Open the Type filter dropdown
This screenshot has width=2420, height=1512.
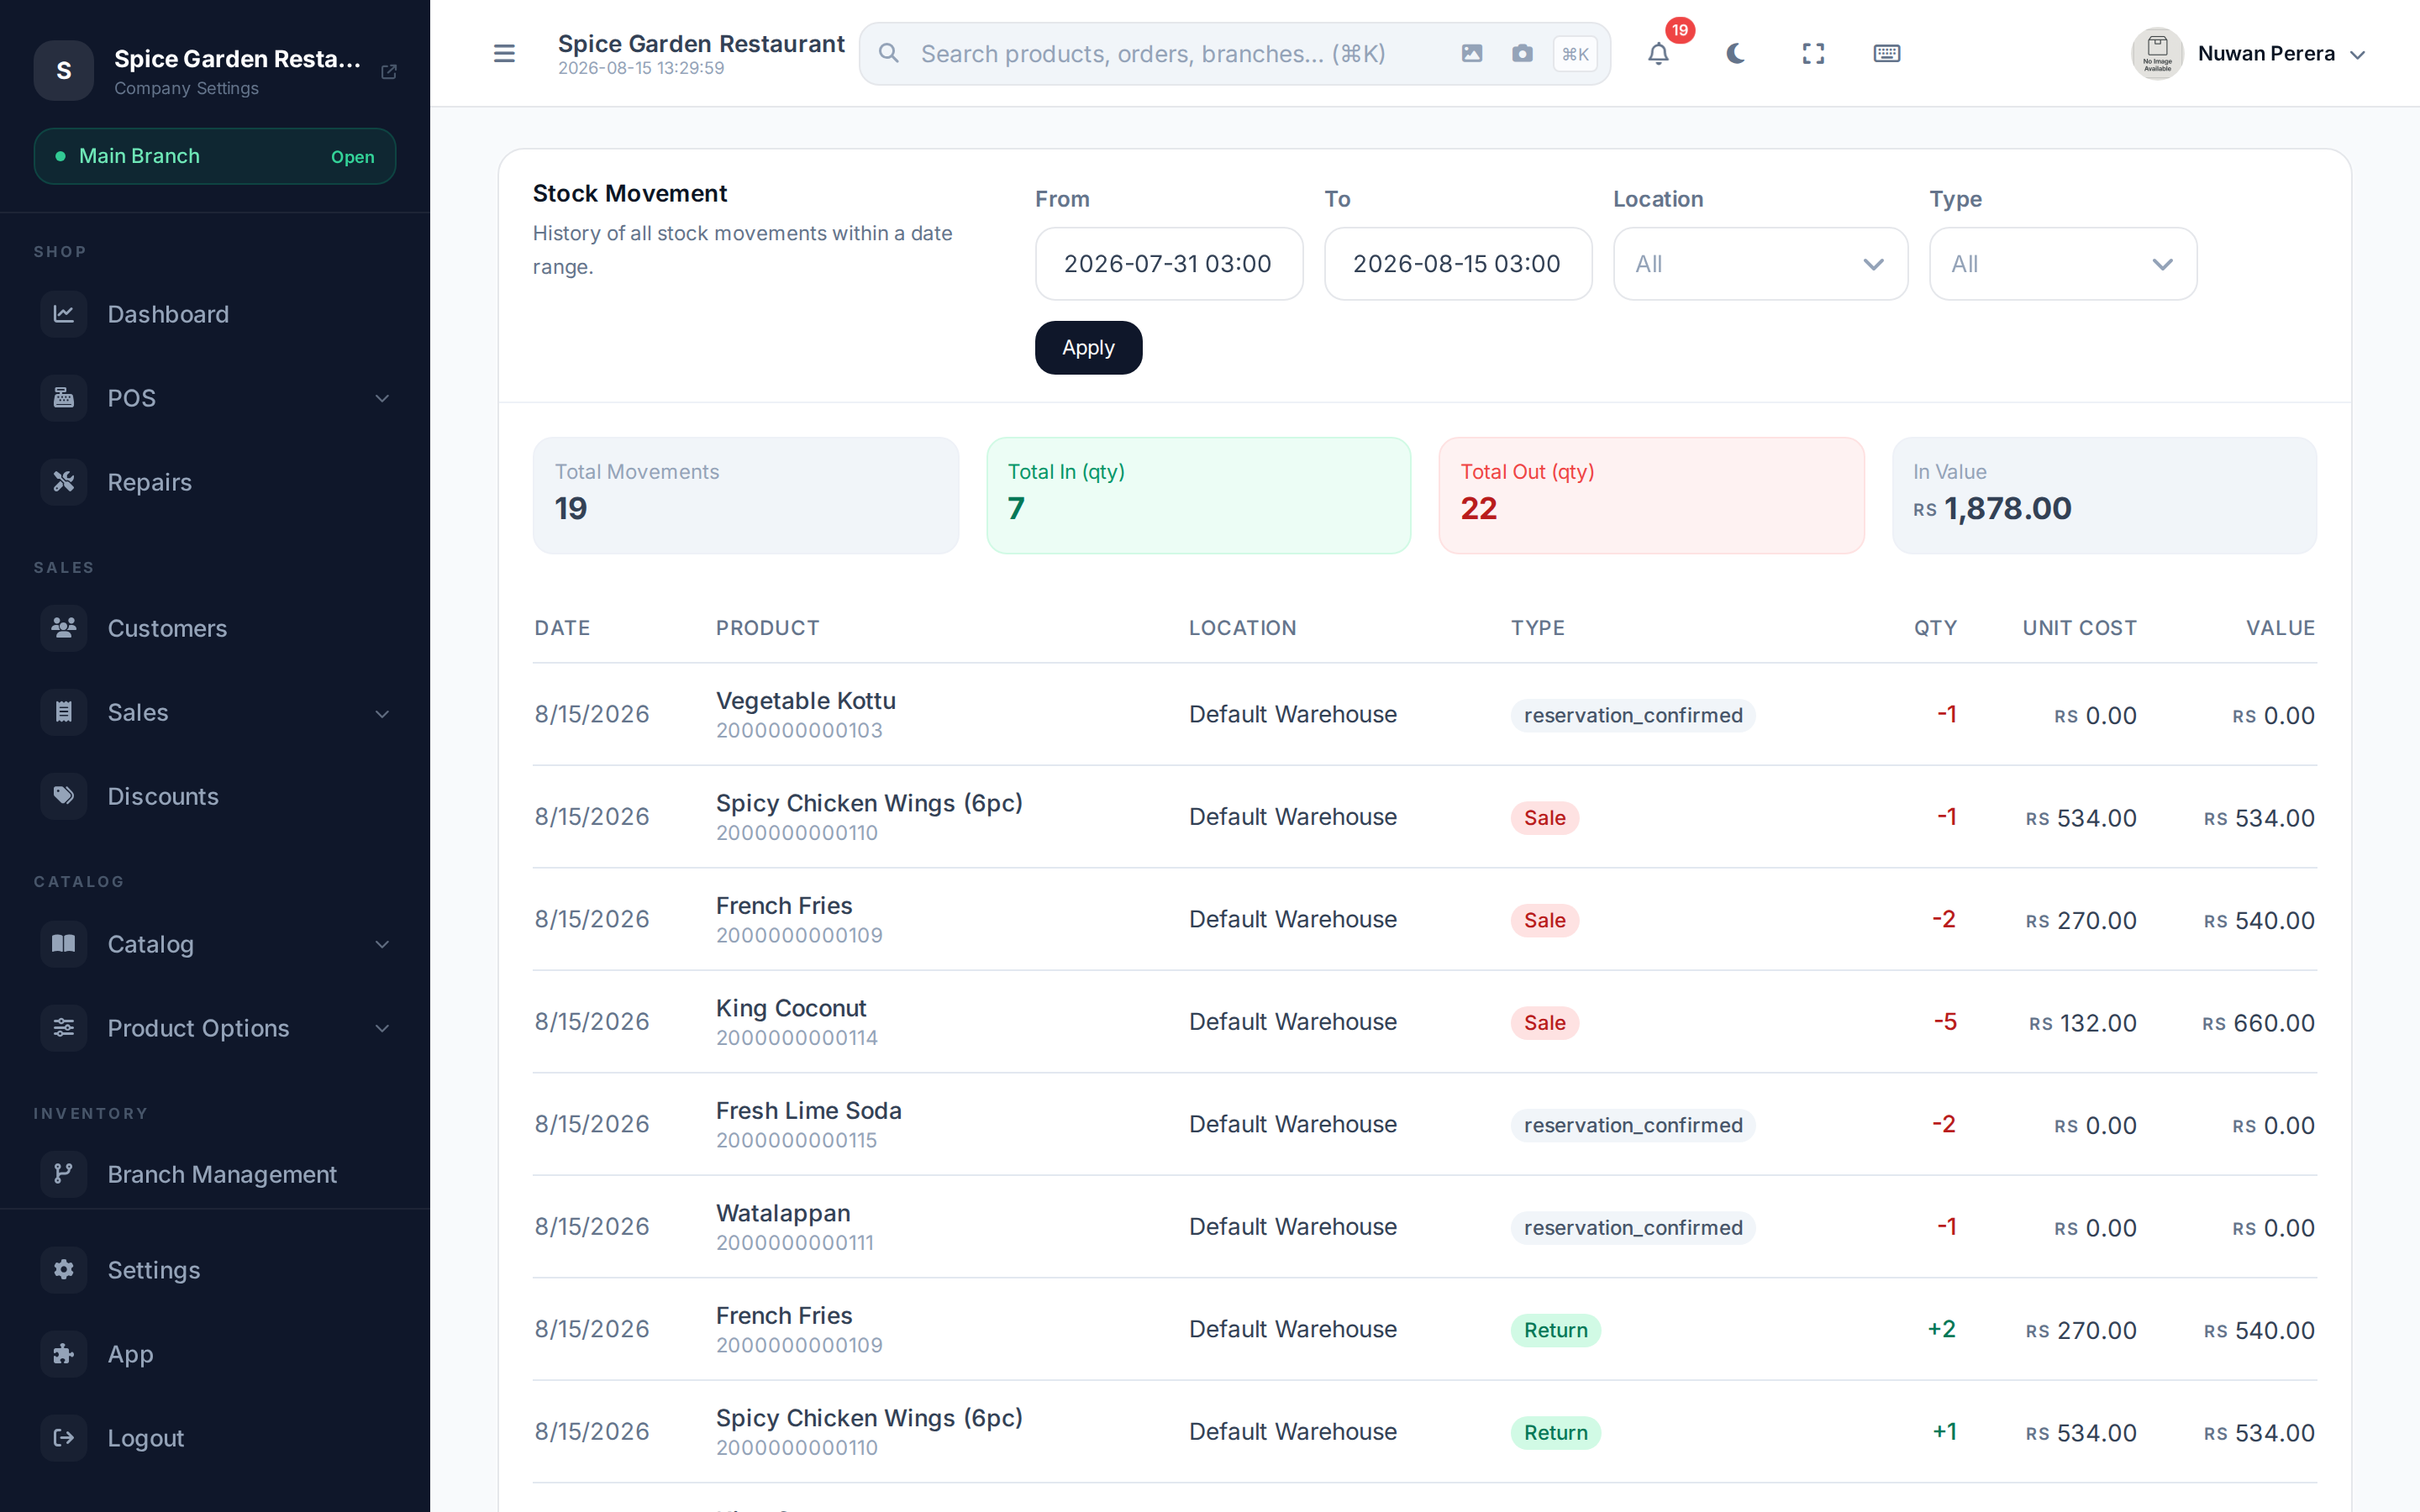(x=2063, y=264)
